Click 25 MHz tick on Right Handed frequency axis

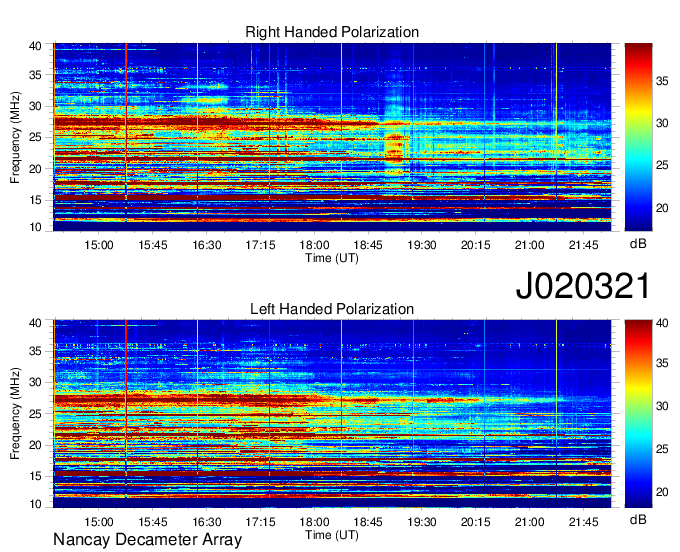click(x=35, y=137)
